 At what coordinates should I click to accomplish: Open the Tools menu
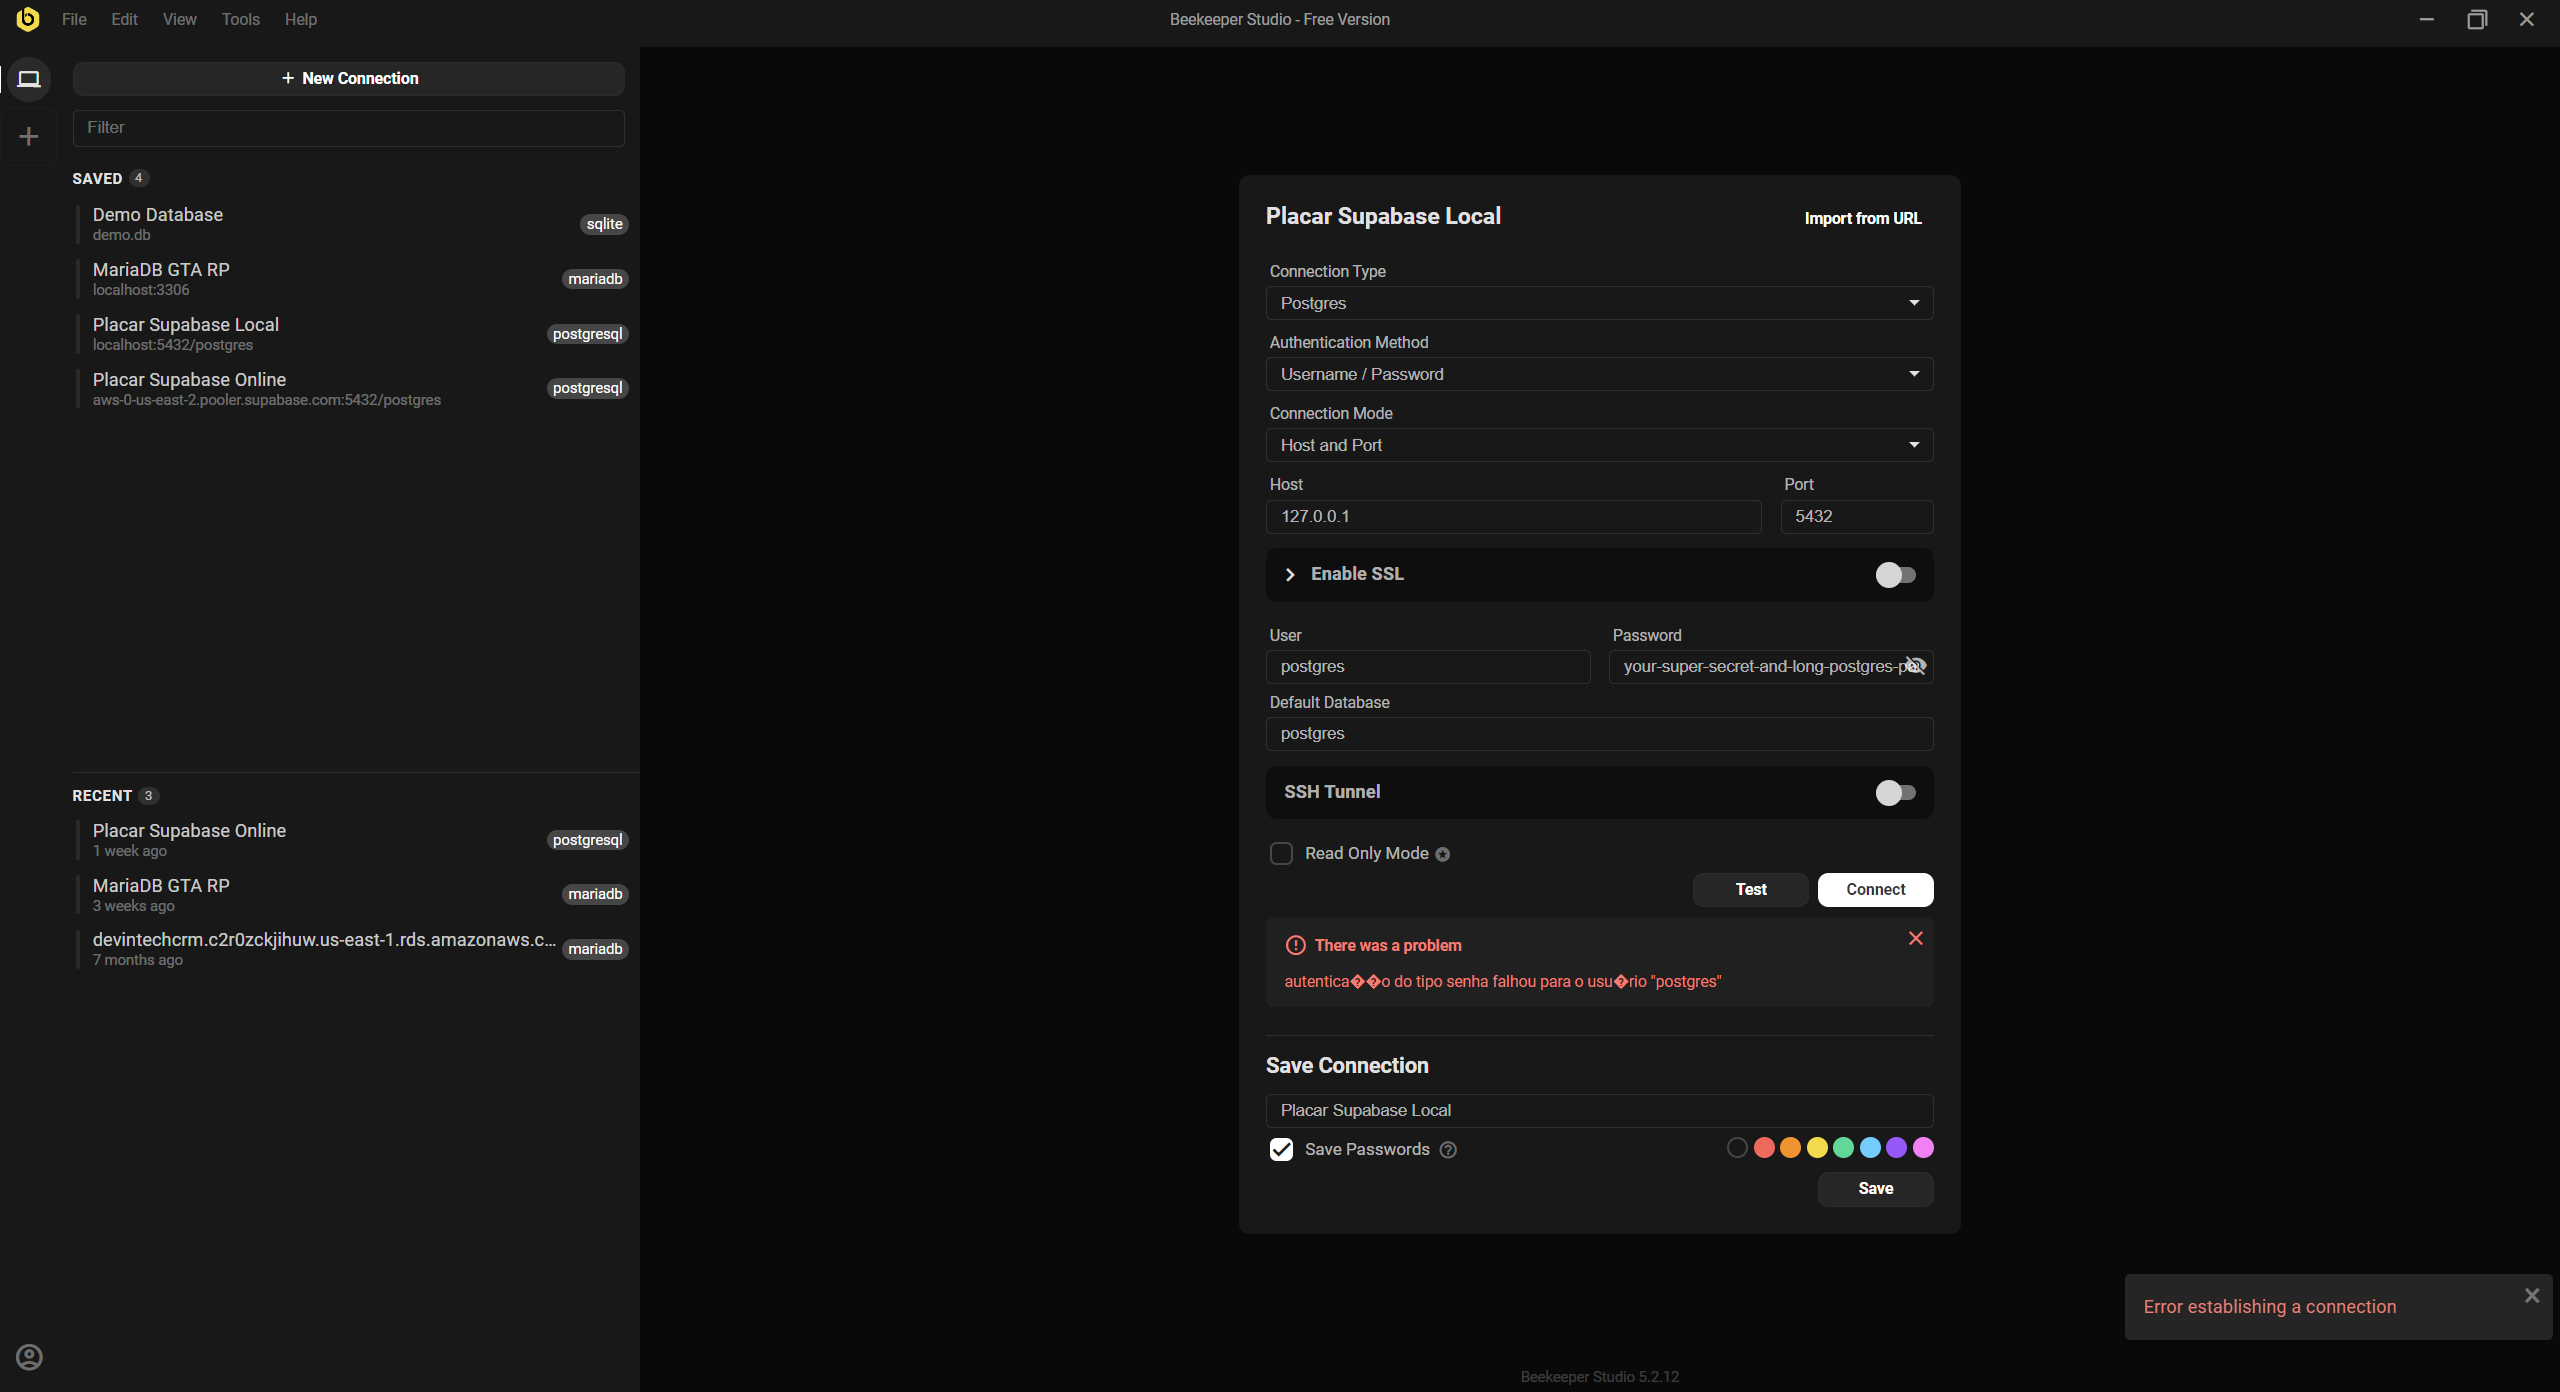tap(240, 19)
